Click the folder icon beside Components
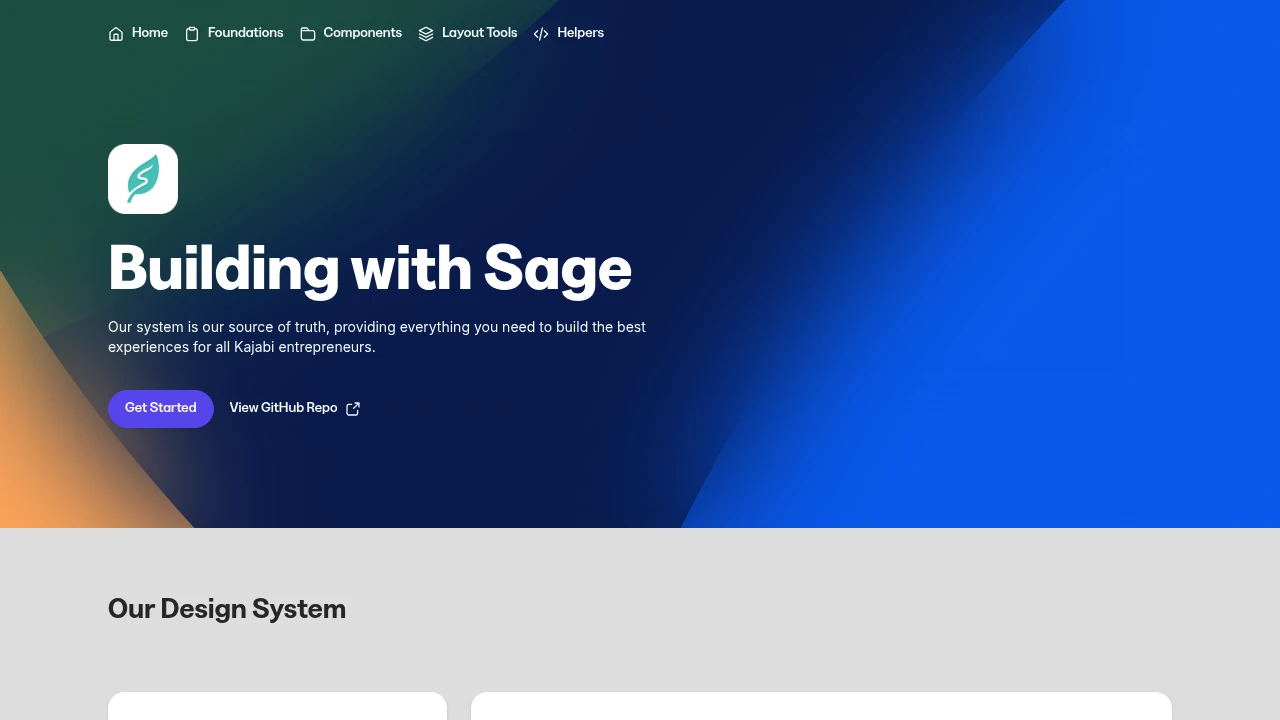The width and height of the screenshot is (1280, 720). tap(308, 33)
